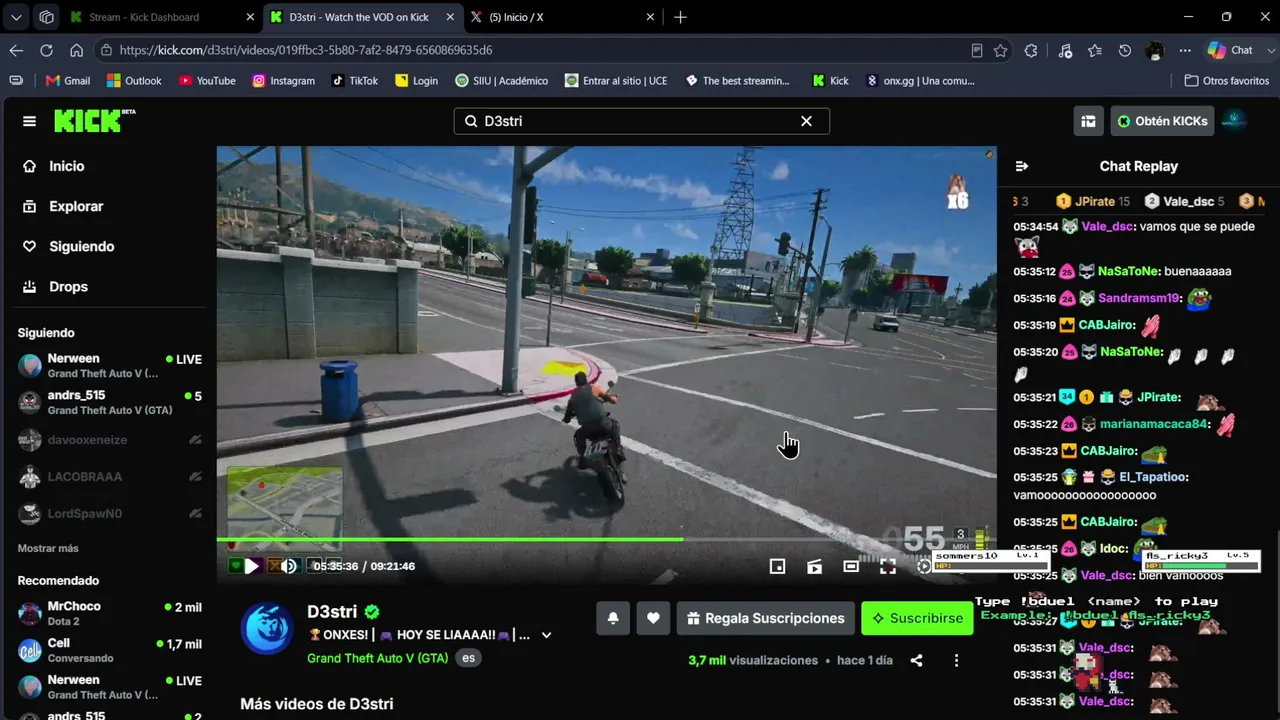This screenshot has height=720, width=1280.
Task: Click the address bar URL
Action: click(306, 50)
